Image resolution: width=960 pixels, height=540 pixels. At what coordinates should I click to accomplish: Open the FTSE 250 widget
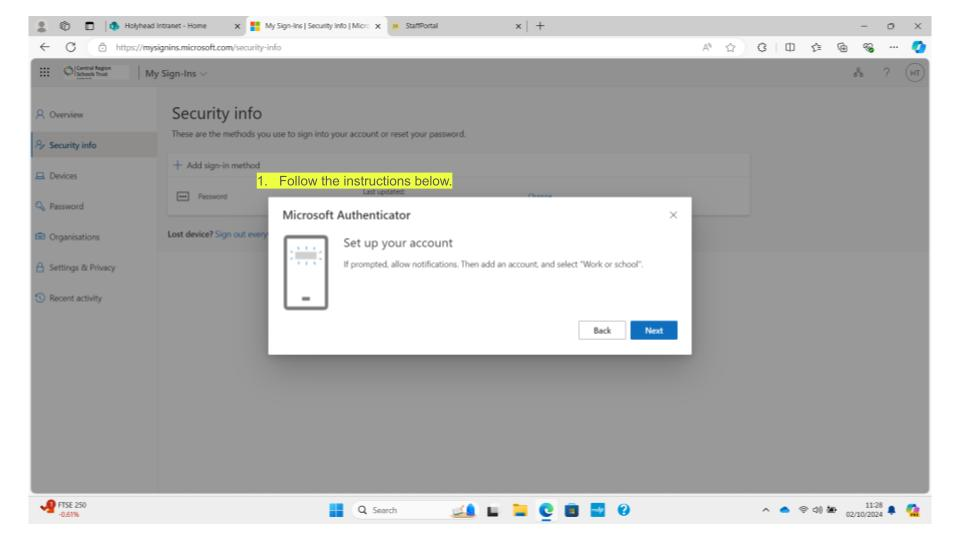pos(64,509)
